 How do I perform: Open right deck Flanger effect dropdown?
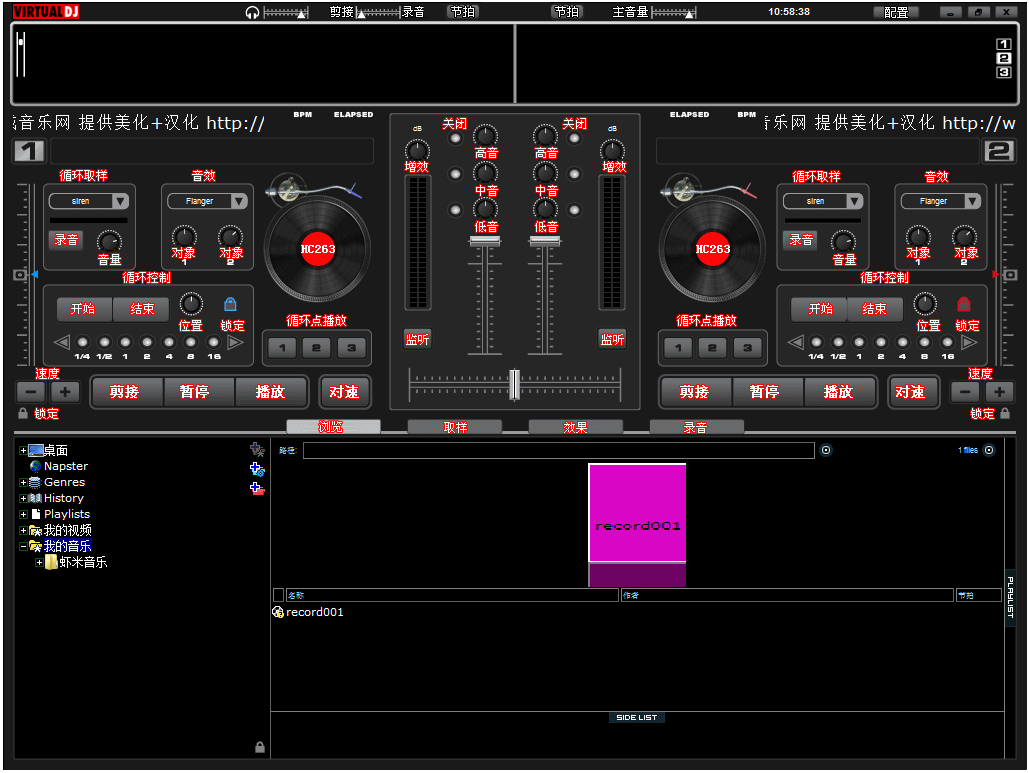pos(973,201)
